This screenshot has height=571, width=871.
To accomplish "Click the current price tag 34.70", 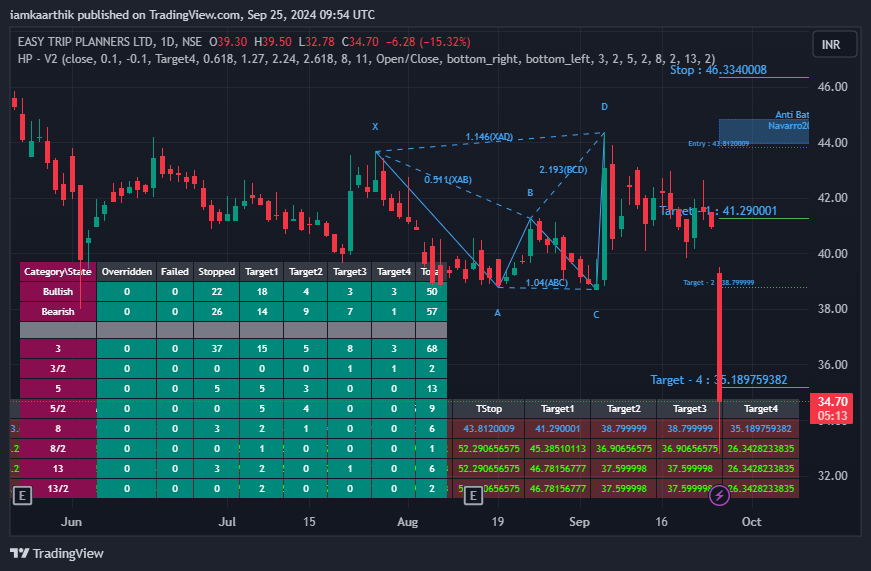I will 832,408.
